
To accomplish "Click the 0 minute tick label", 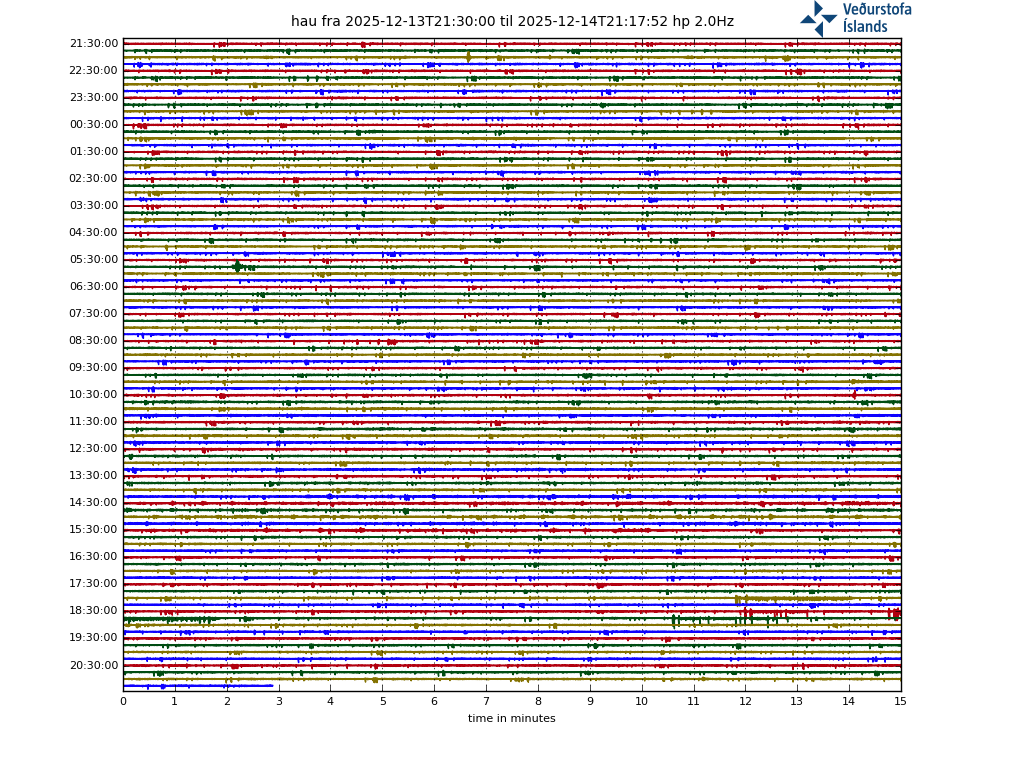I will (x=123, y=702).
